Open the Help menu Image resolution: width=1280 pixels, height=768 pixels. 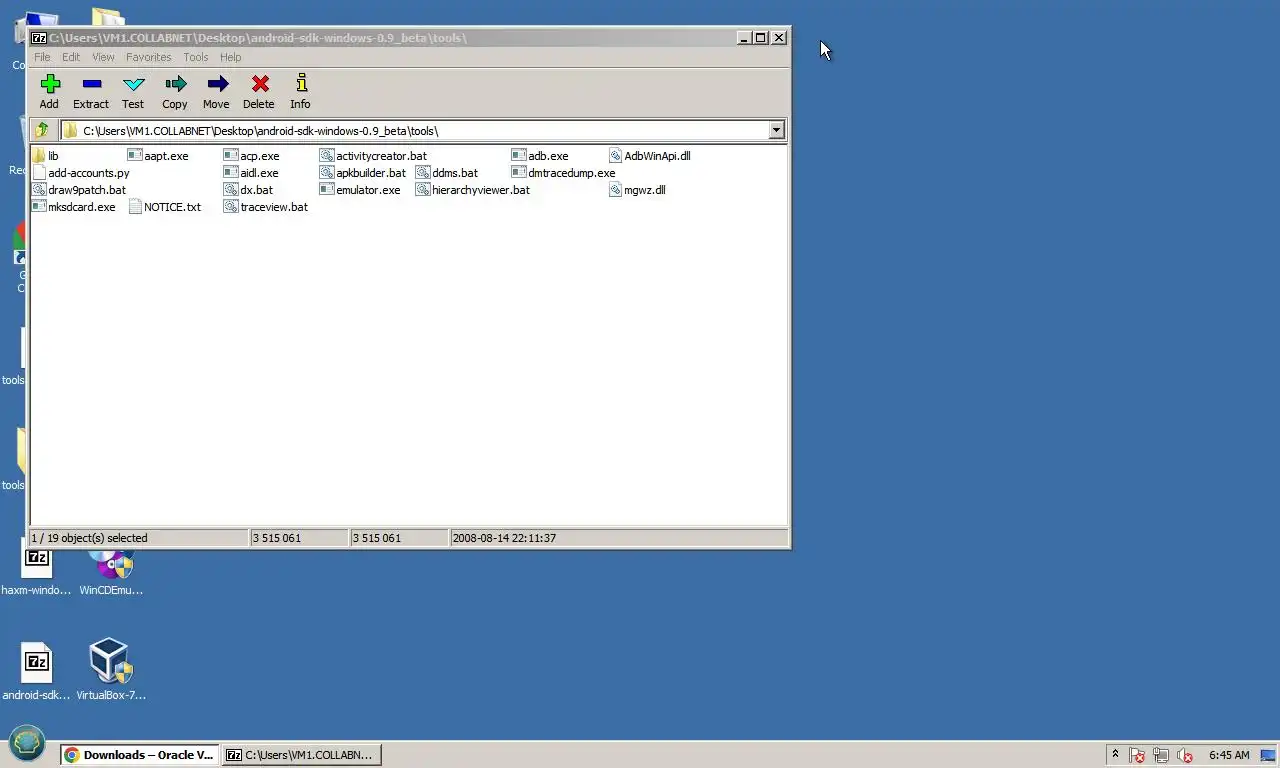[x=231, y=57]
